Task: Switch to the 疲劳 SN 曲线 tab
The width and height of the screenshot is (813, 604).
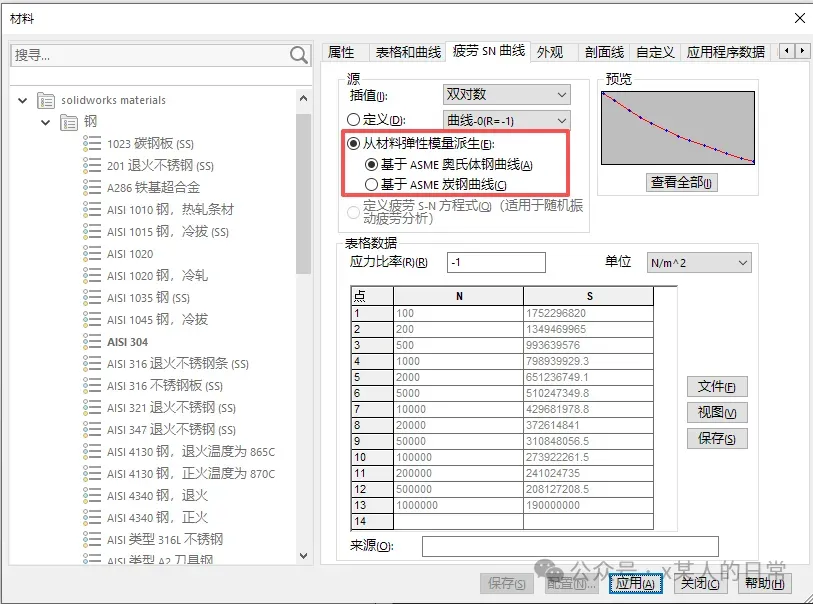Action: (x=488, y=51)
